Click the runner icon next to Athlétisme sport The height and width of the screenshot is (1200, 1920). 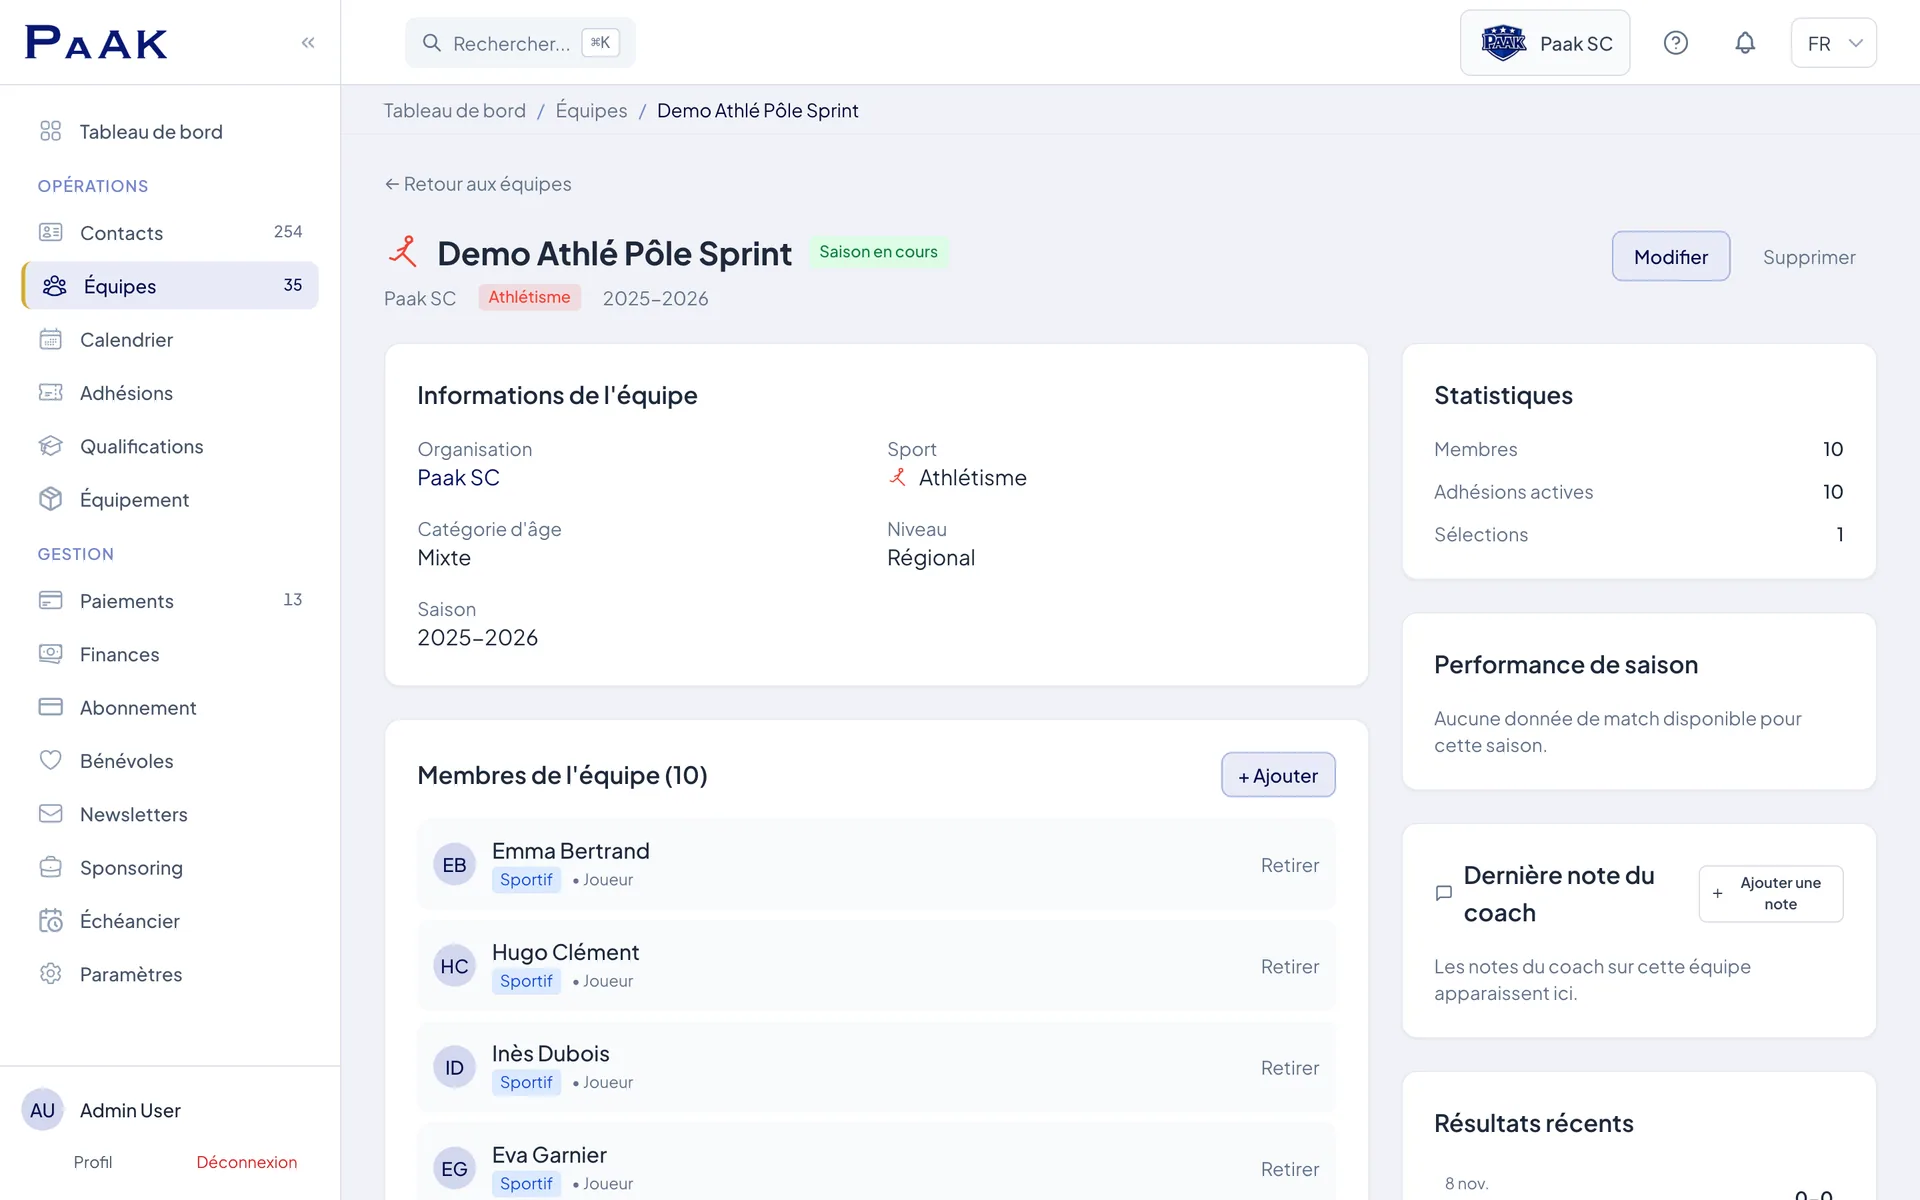pyautogui.click(x=898, y=477)
